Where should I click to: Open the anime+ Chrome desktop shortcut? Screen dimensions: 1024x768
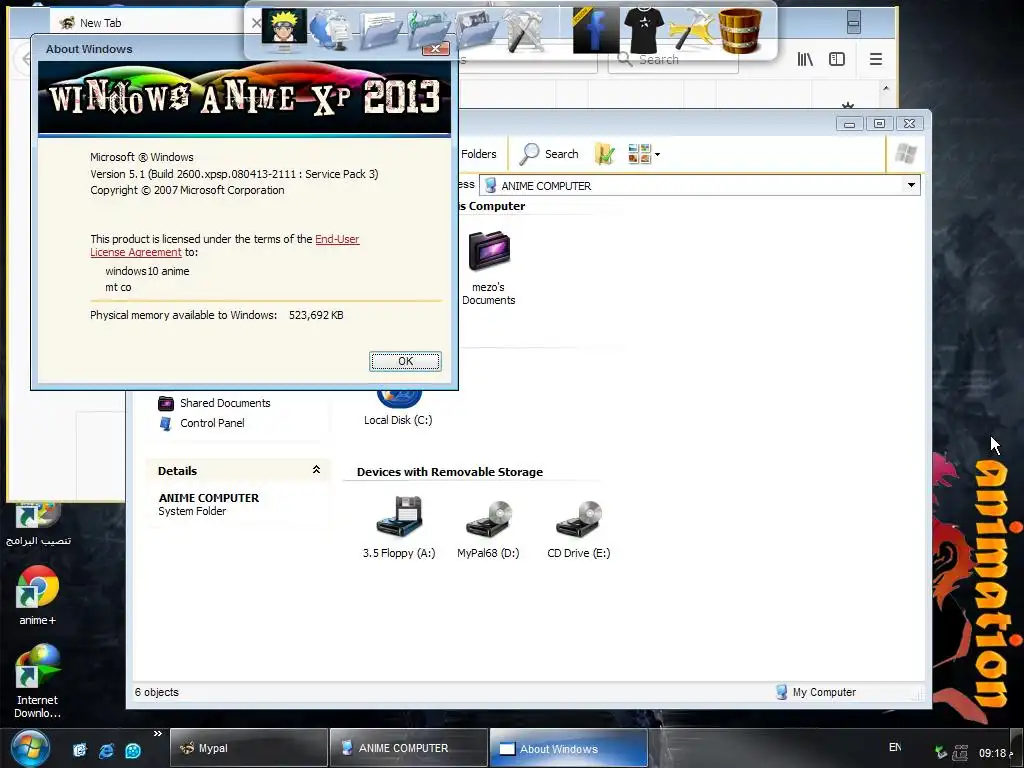tap(37, 596)
